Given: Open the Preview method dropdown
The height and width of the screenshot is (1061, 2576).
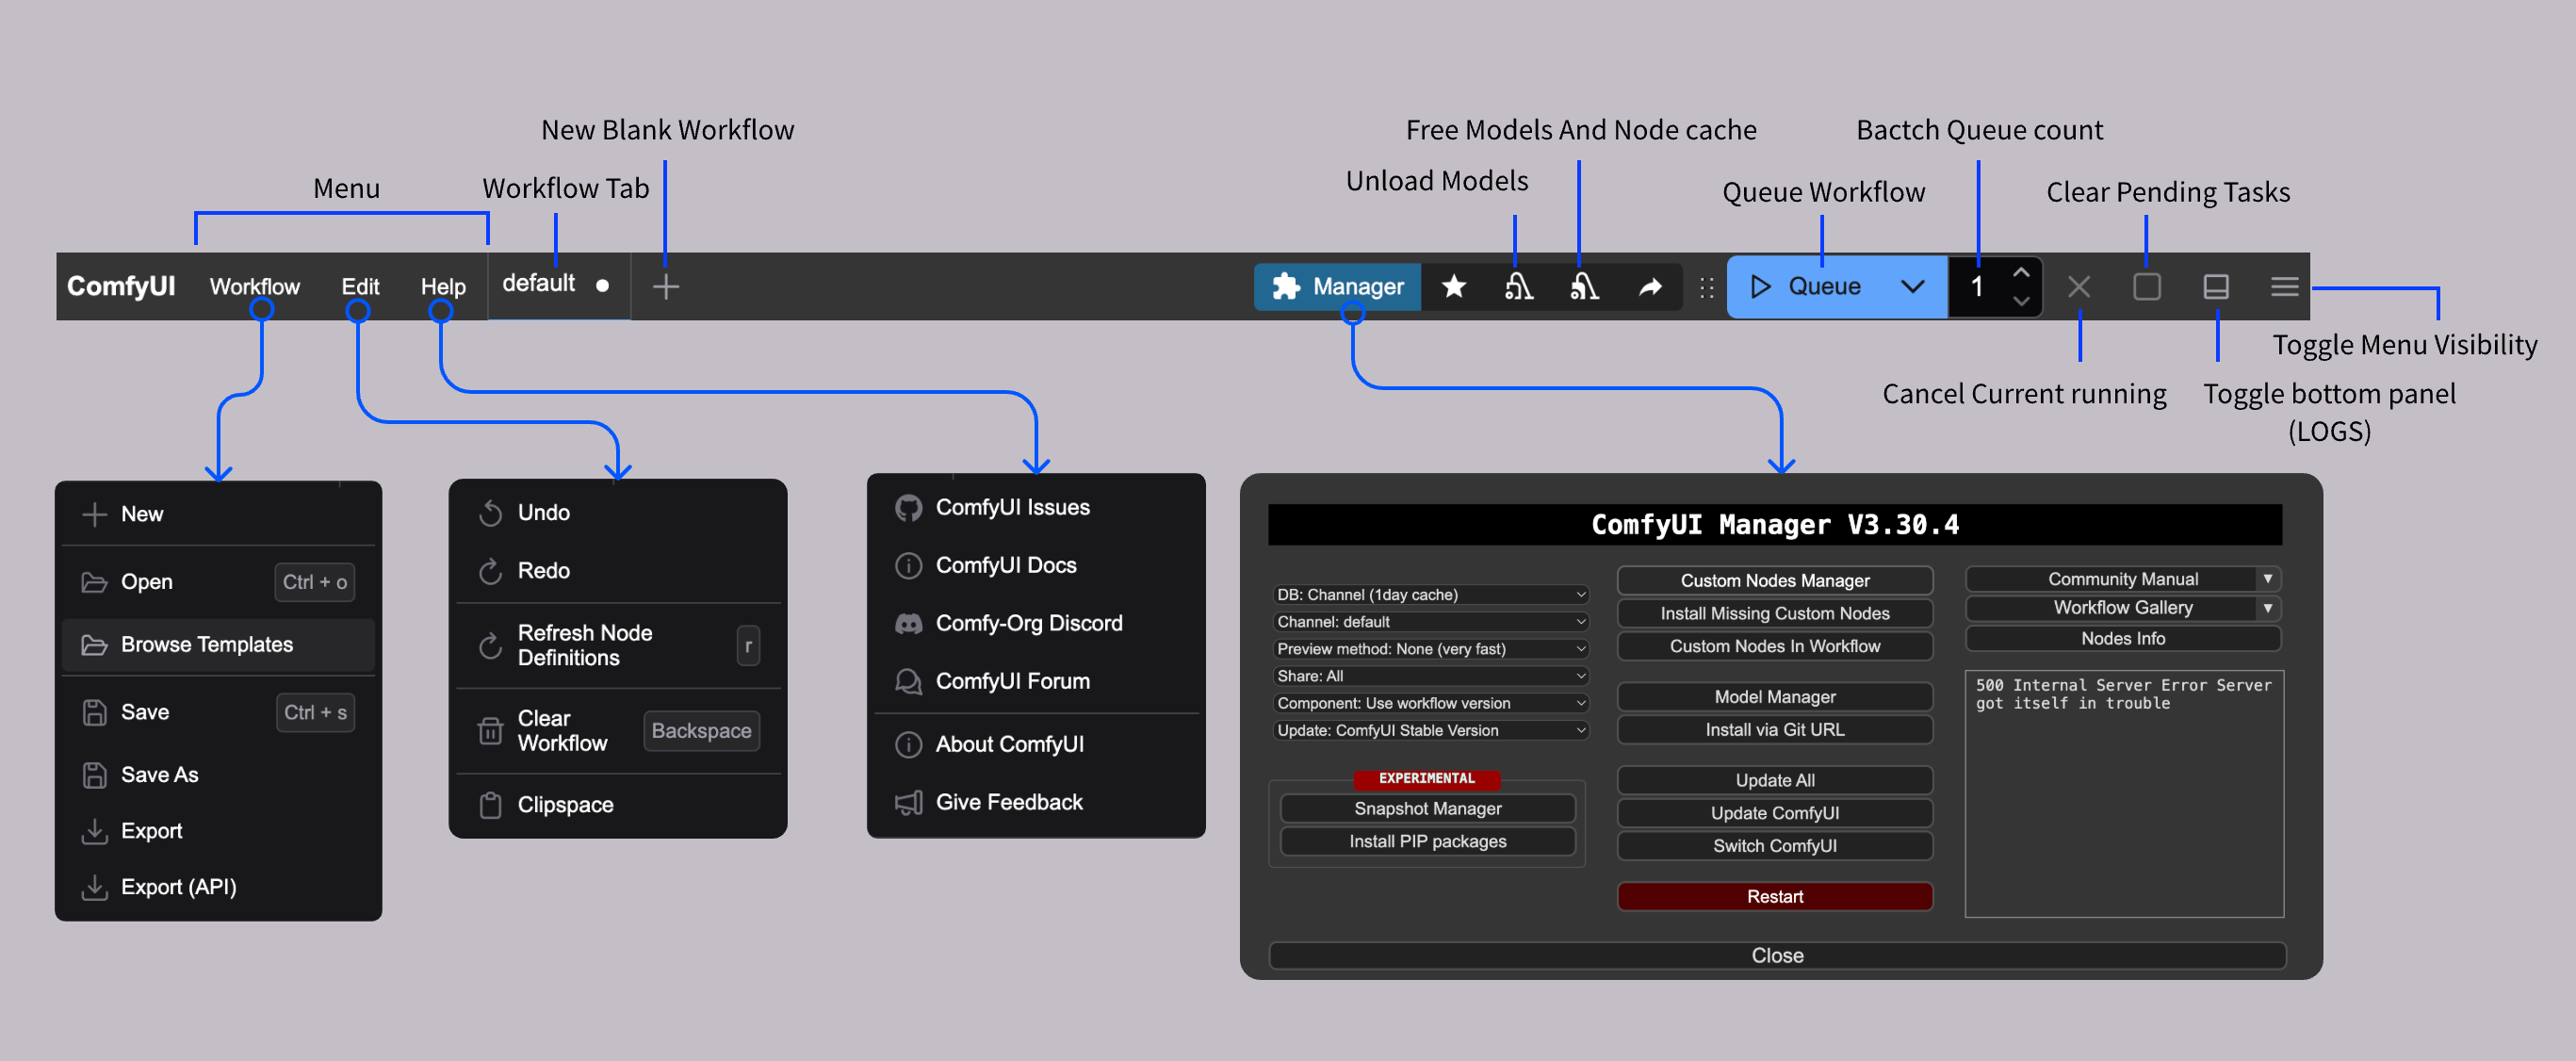Looking at the screenshot, I should [1430, 648].
